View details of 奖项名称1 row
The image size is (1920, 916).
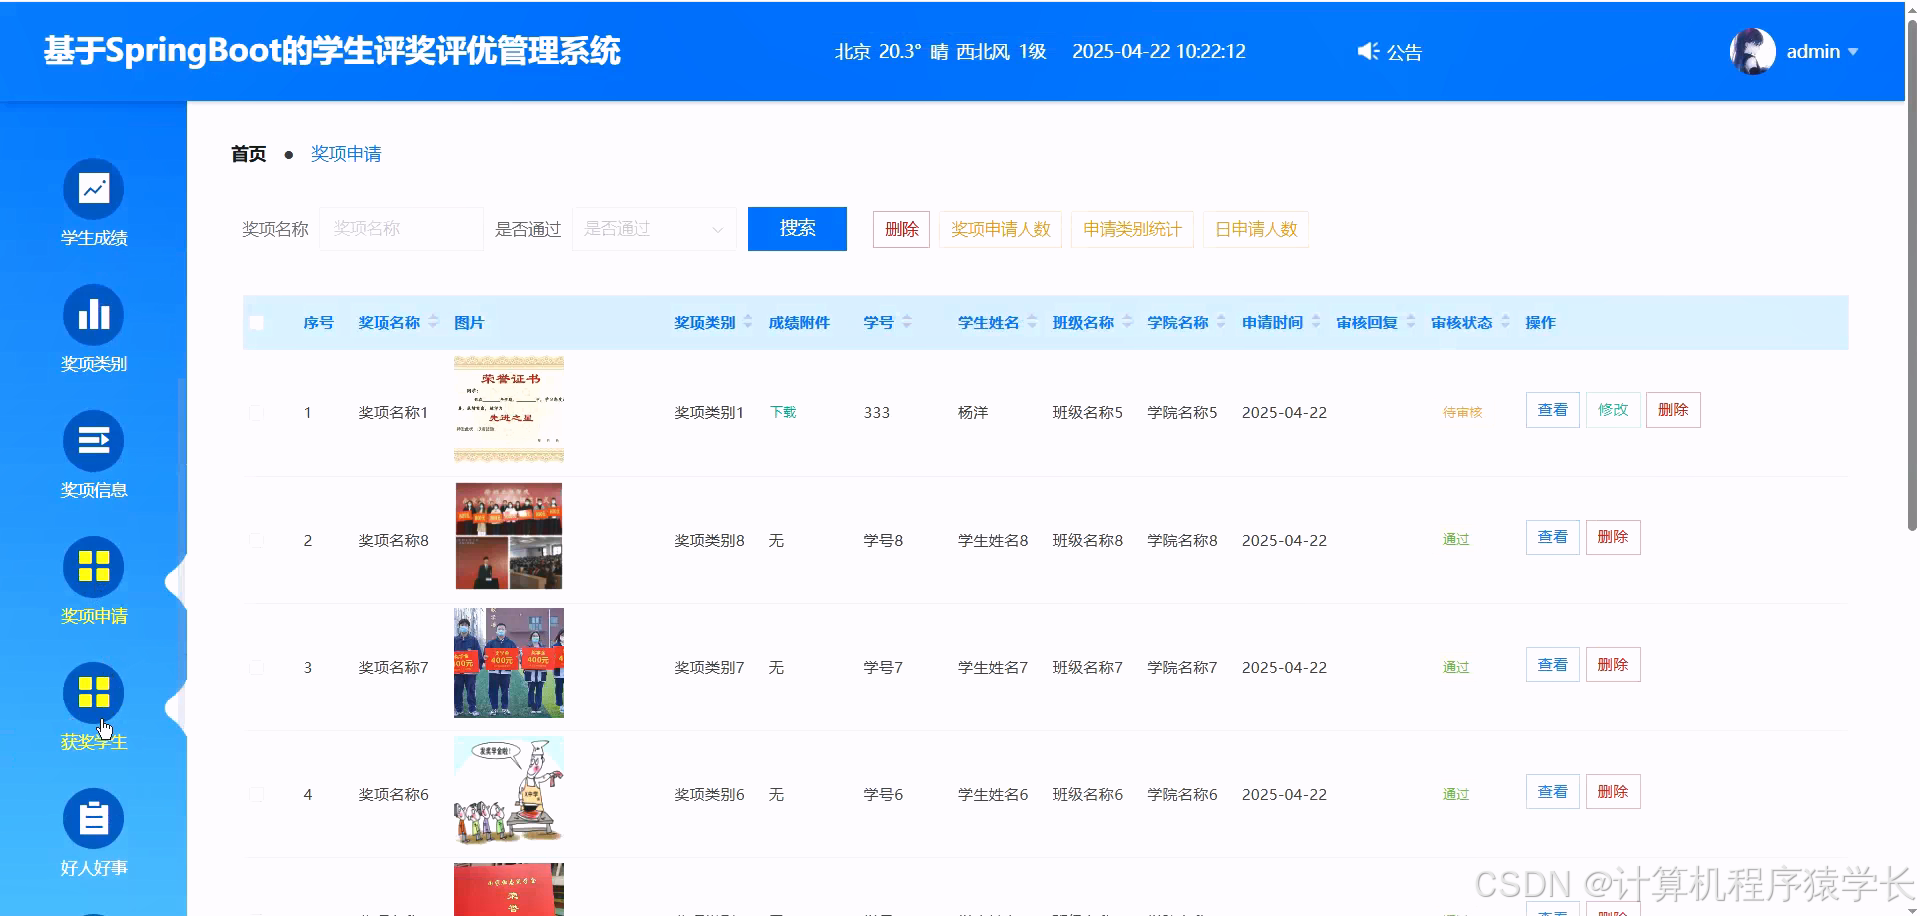(1552, 410)
